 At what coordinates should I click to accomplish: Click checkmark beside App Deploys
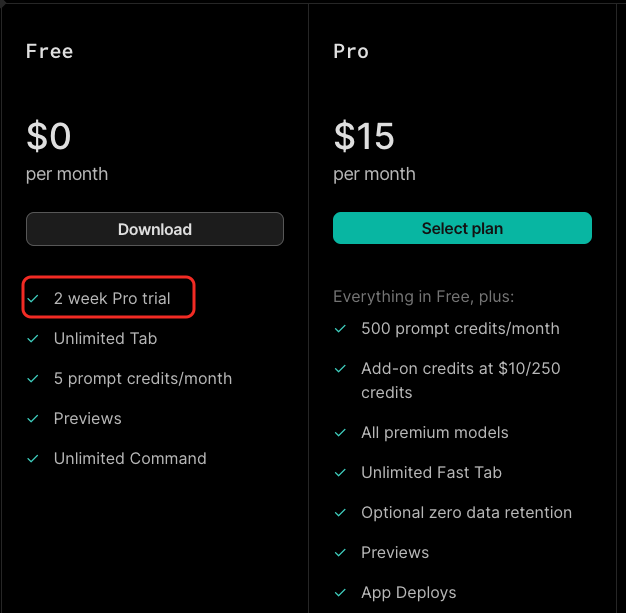coord(340,593)
